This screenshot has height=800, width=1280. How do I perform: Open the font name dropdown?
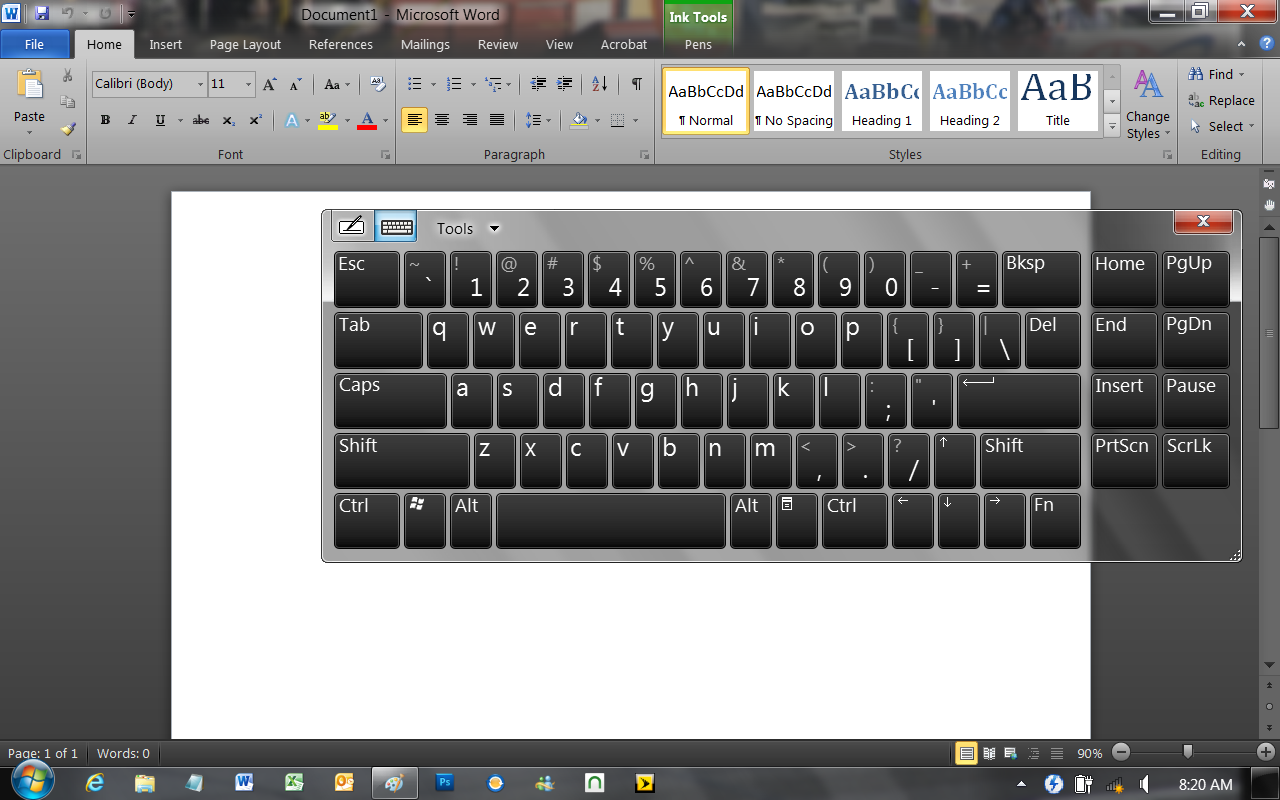200,84
